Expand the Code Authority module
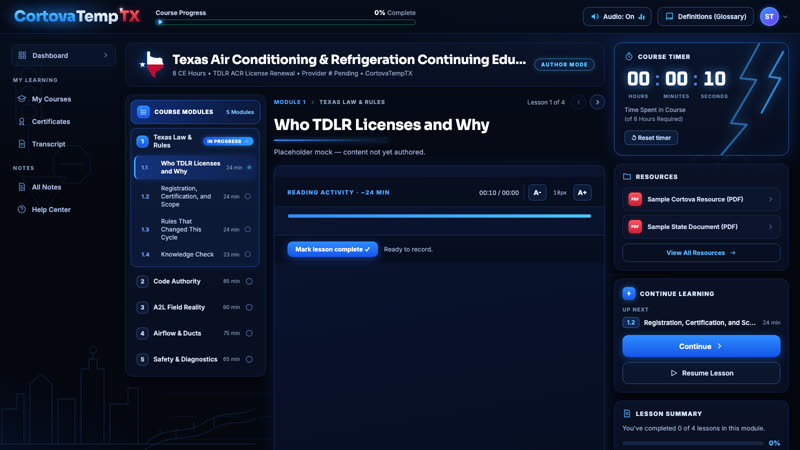The width and height of the screenshot is (800, 450). click(195, 281)
